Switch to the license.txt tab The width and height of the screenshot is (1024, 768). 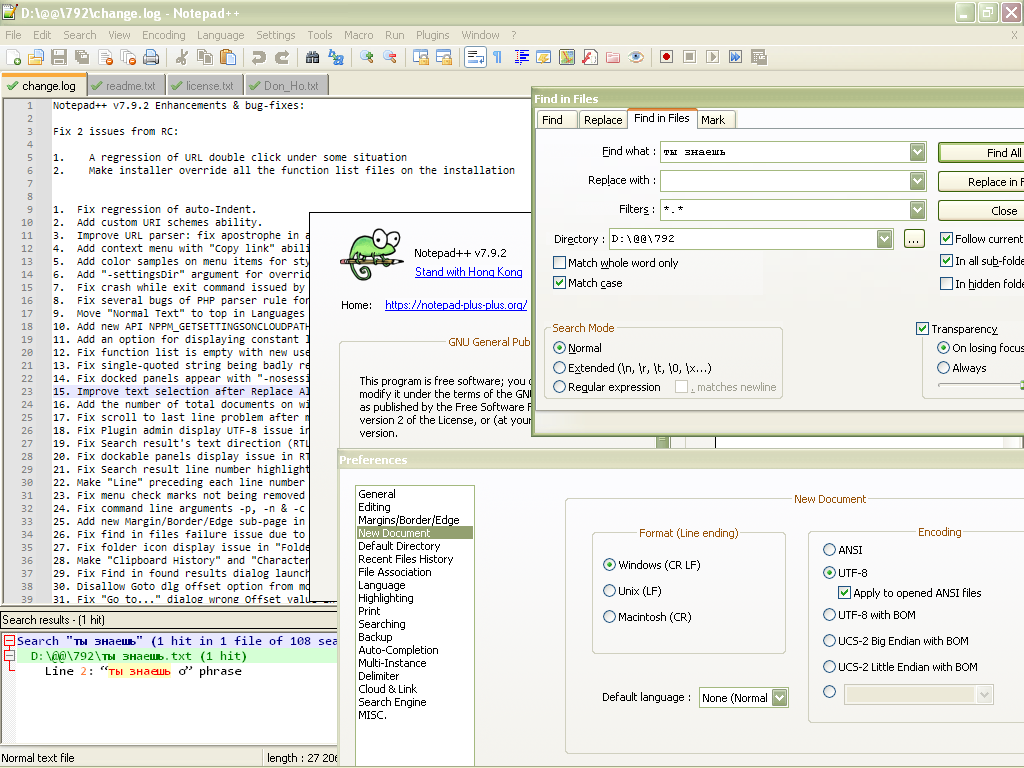[x=204, y=86]
